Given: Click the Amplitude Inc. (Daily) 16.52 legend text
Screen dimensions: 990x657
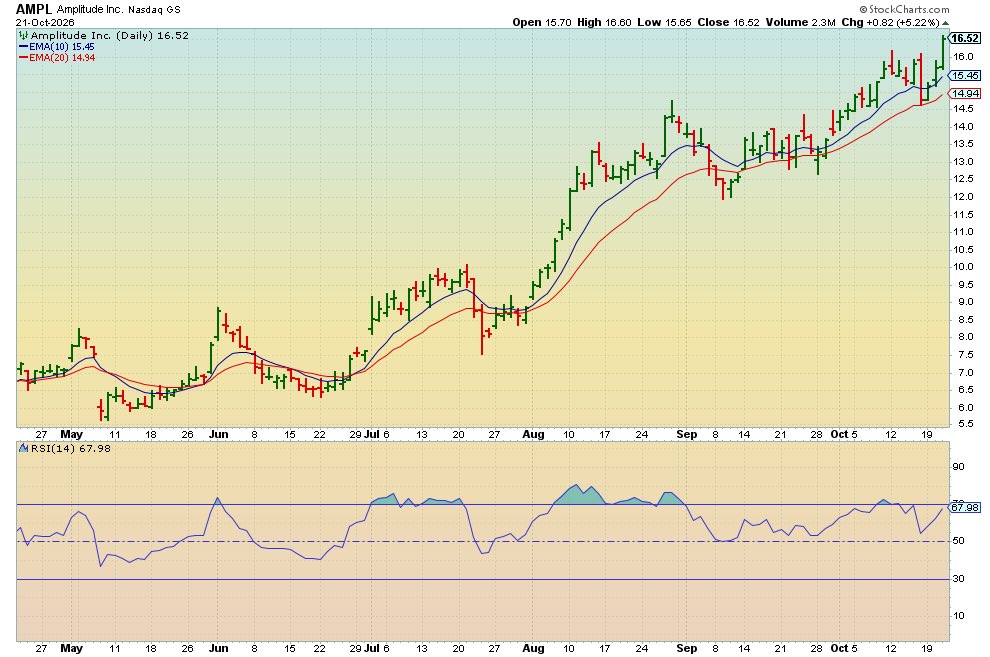Looking at the screenshot, I should (x=110, y=35).
